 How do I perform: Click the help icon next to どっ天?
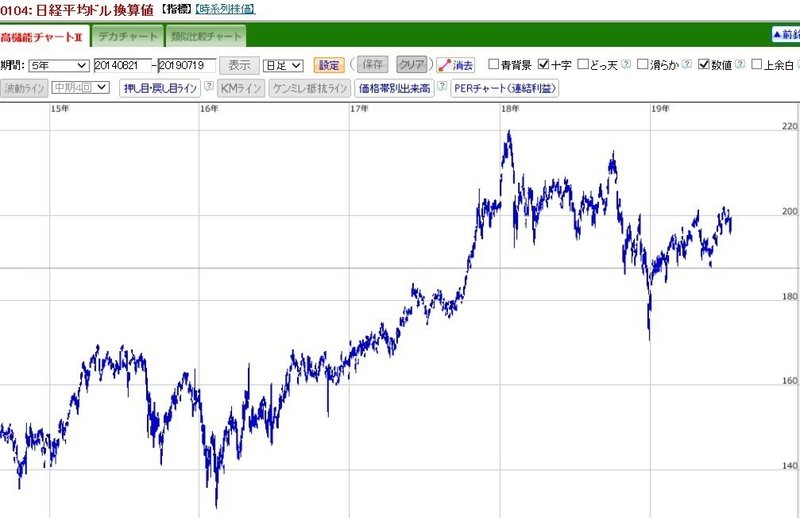click(626, 64)
